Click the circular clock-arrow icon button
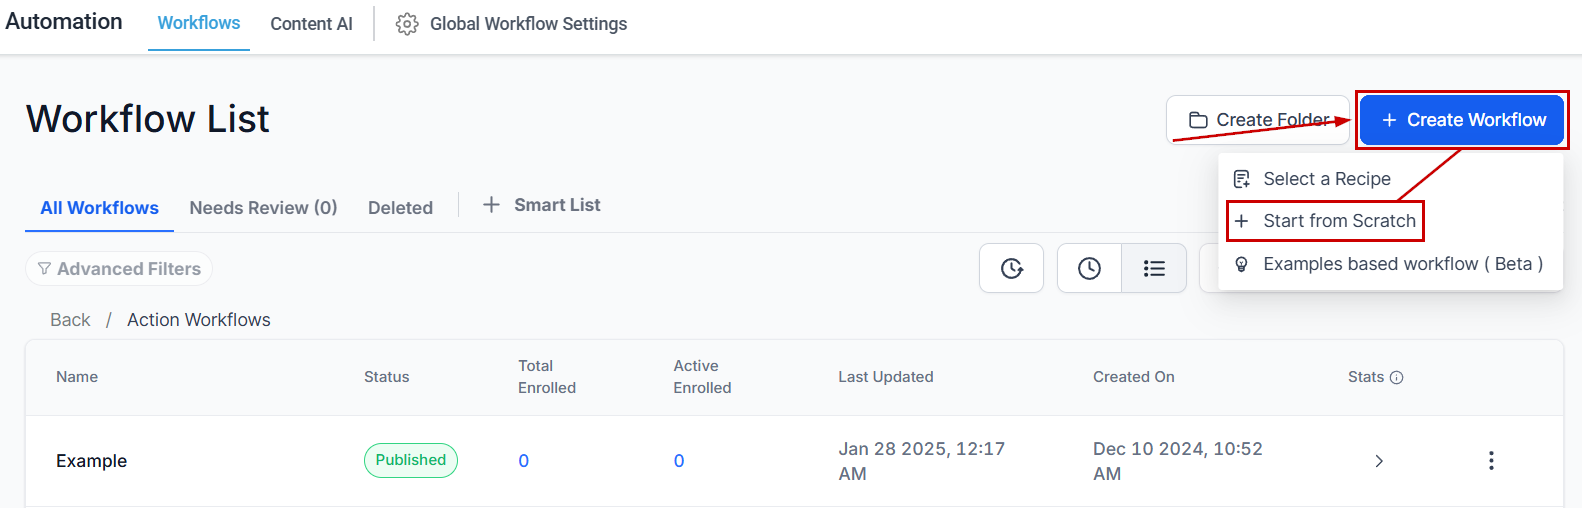 [1012, 268]
